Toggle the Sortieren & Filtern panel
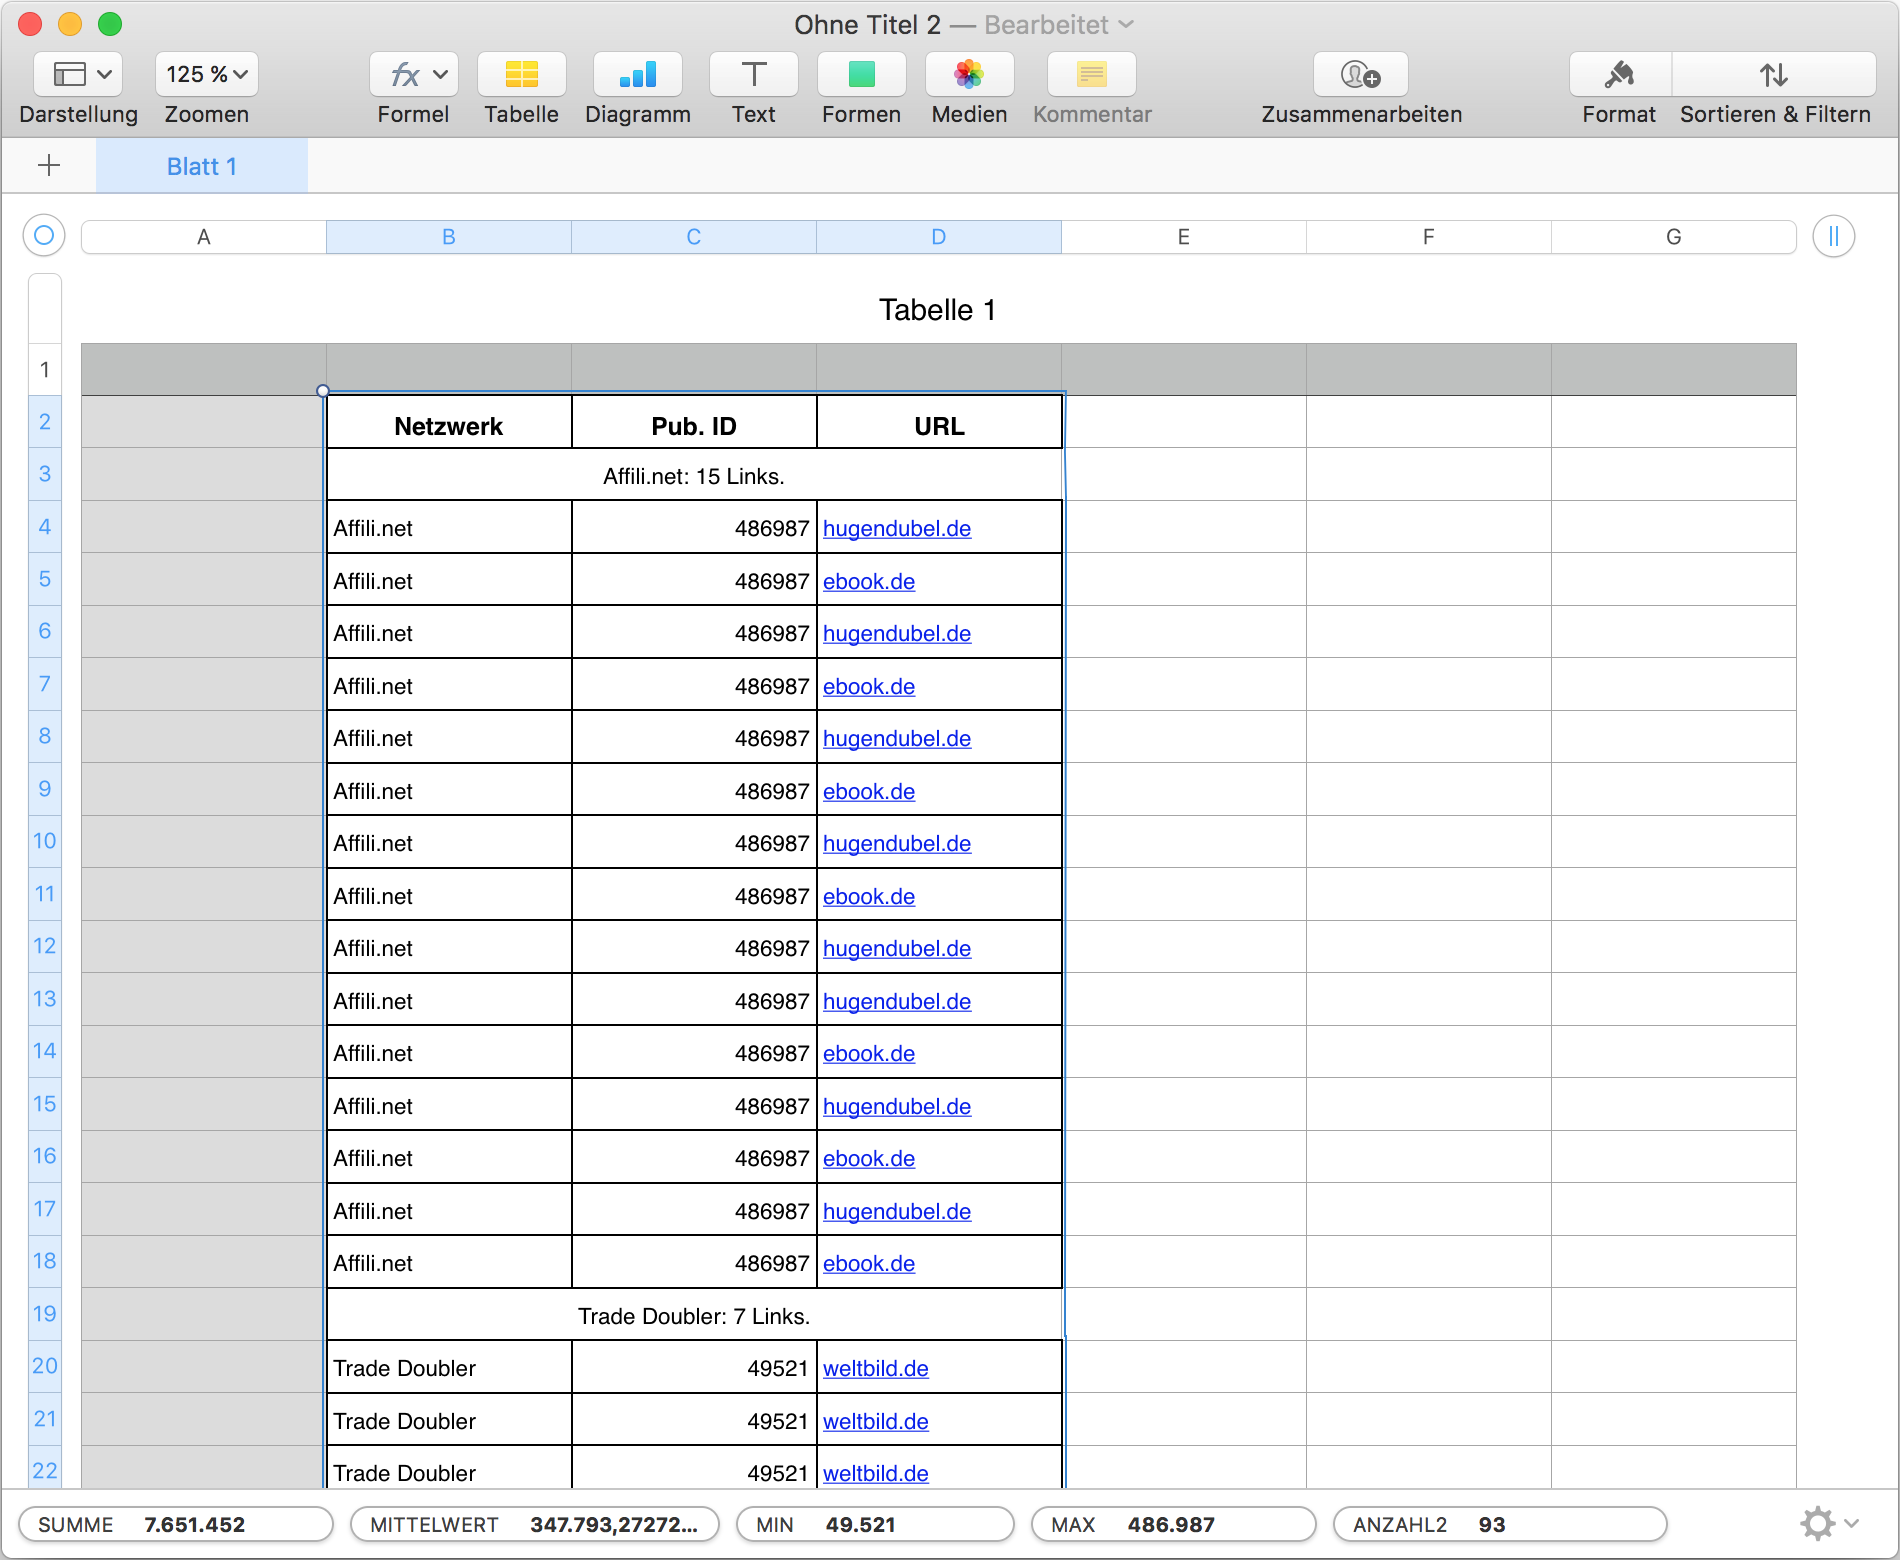The image size is (1900, 1560). tap(1774, 75)
